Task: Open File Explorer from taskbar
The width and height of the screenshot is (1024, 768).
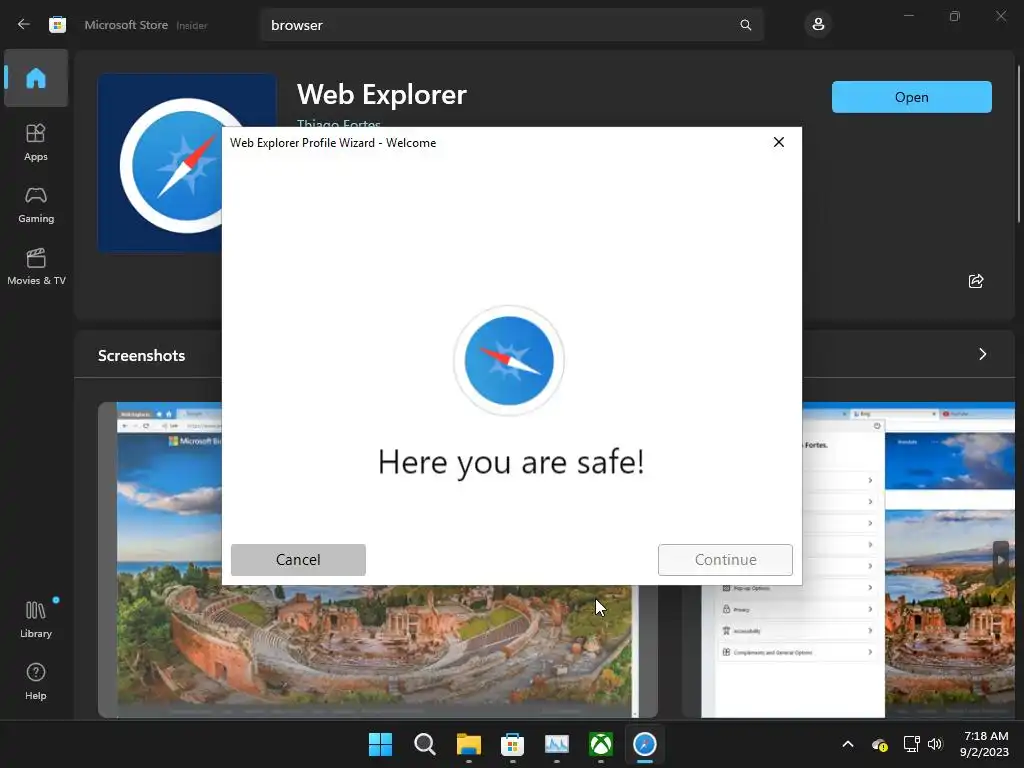Action: coord(468,744)
